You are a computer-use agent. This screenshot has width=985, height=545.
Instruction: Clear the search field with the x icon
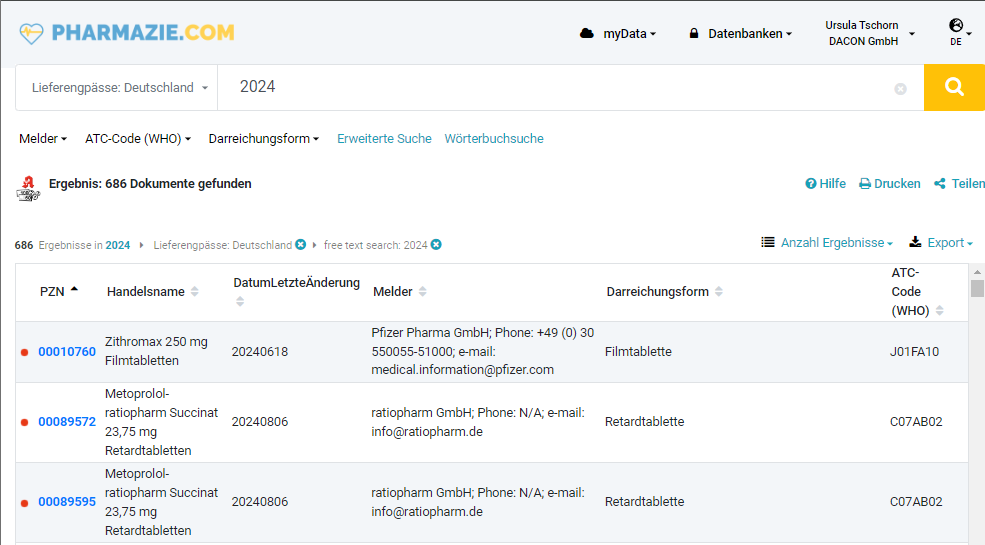tap(900, 89)
